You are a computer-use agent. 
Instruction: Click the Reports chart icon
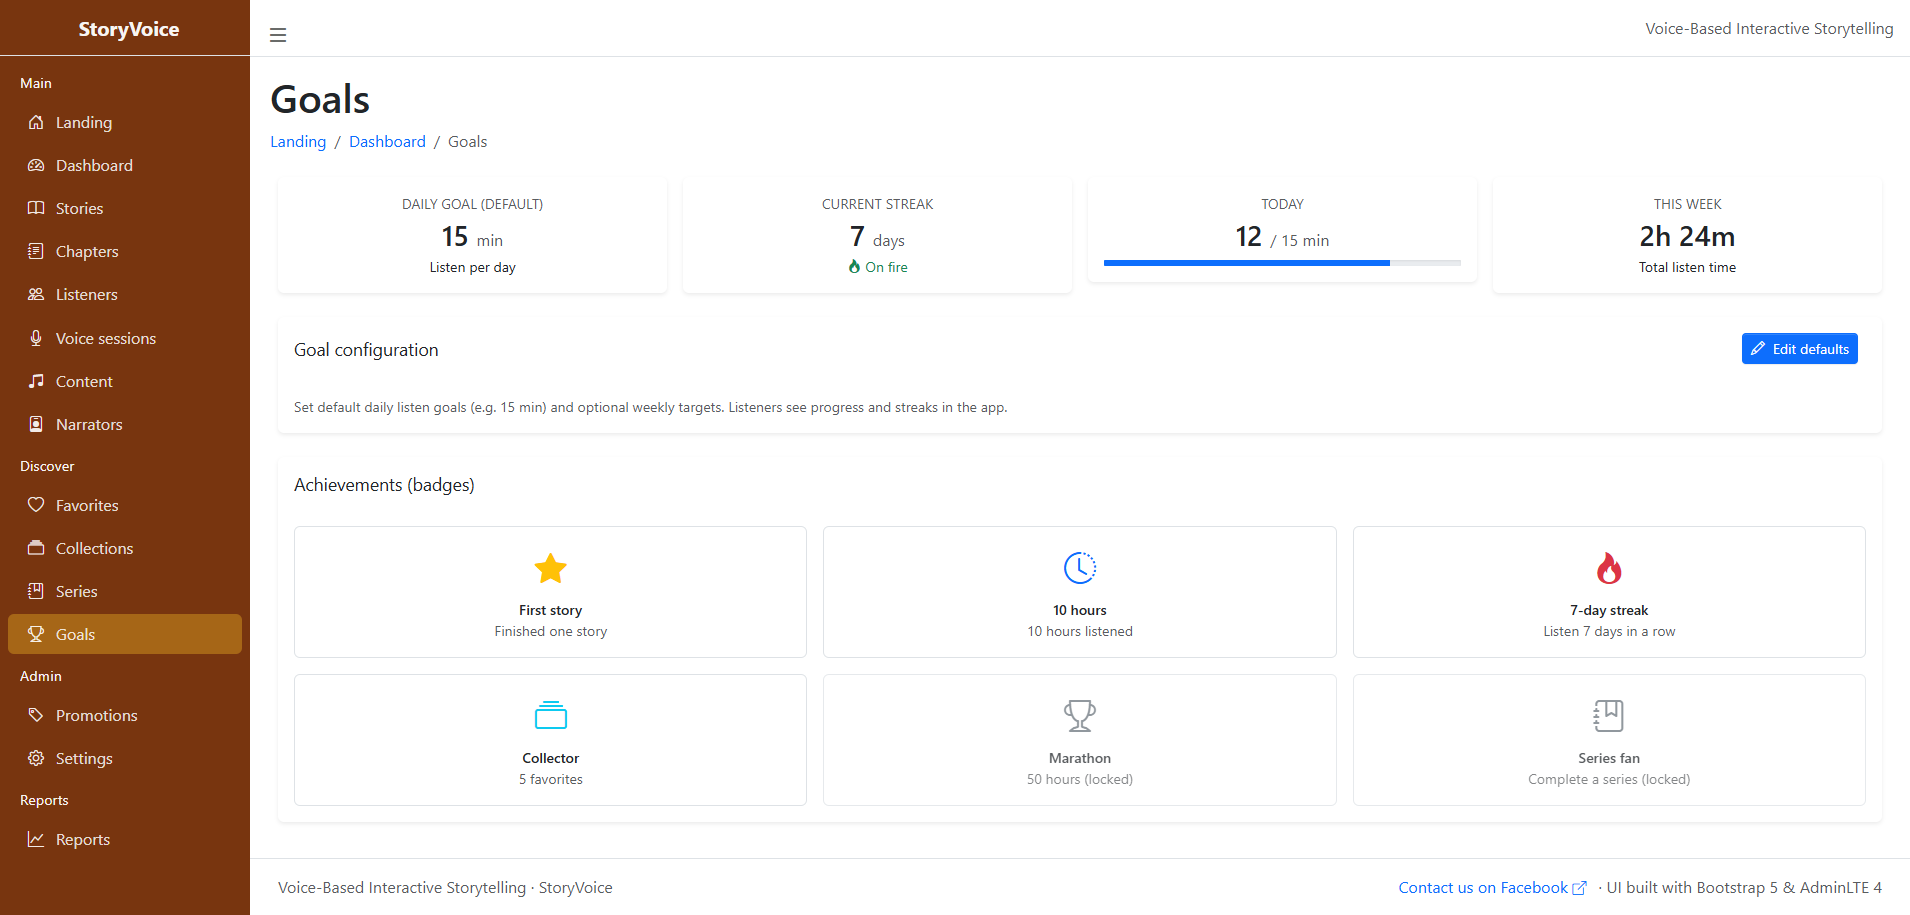click(36, 839)
